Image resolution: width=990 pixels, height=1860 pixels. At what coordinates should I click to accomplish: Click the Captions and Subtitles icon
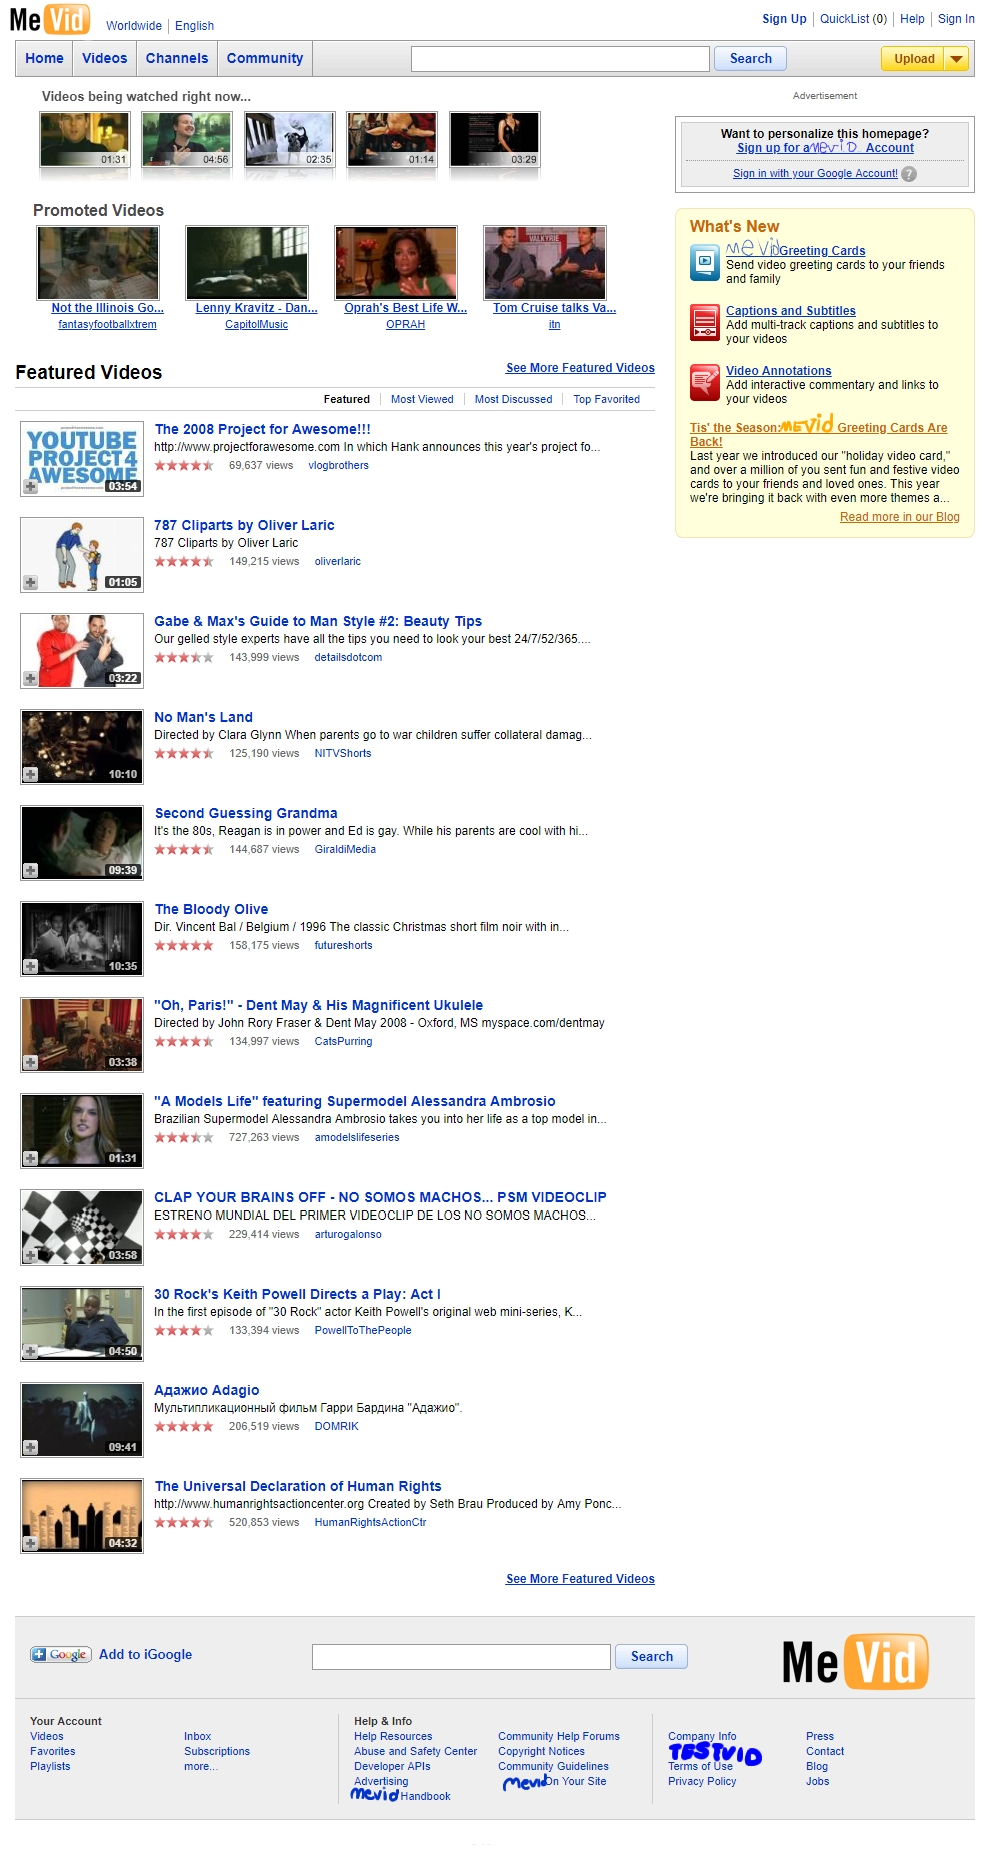[x=705, y=323]
